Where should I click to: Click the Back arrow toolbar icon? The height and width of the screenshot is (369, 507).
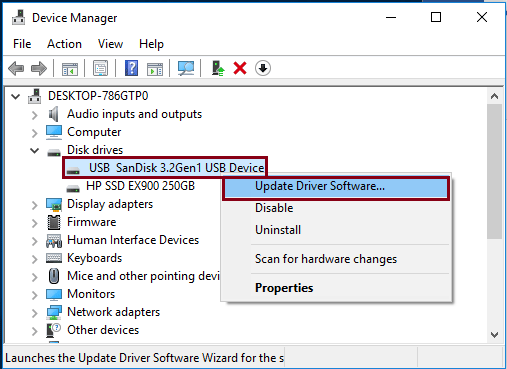[16, 68]
